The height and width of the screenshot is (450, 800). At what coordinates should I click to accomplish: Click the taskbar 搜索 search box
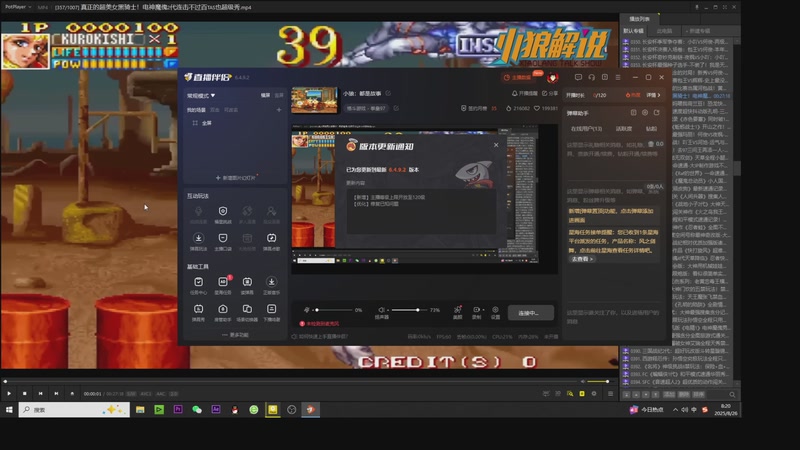click(x=74, y=410)
